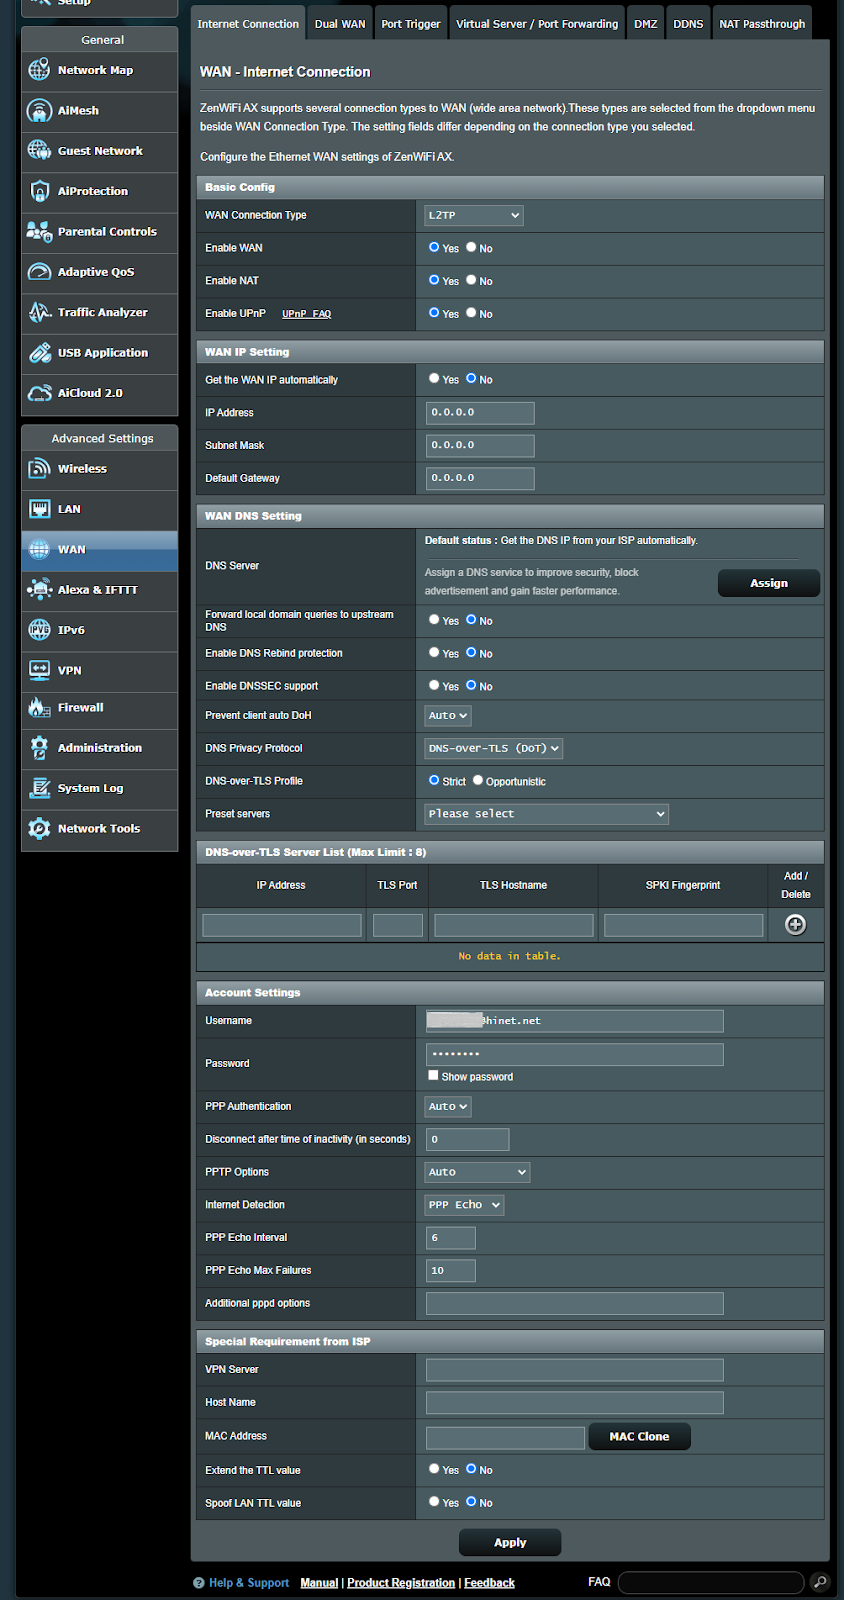Click the VPN Server input field
The width and height of the screenshot is (844, 1600).
575,1370
